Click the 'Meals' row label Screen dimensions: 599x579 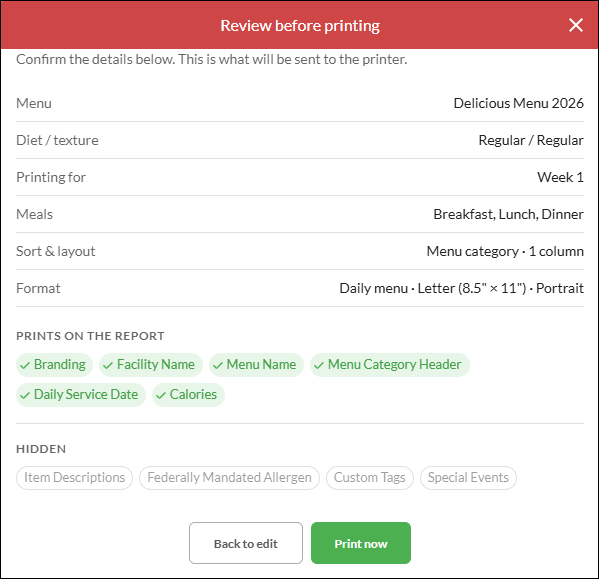tap(34, 214)
